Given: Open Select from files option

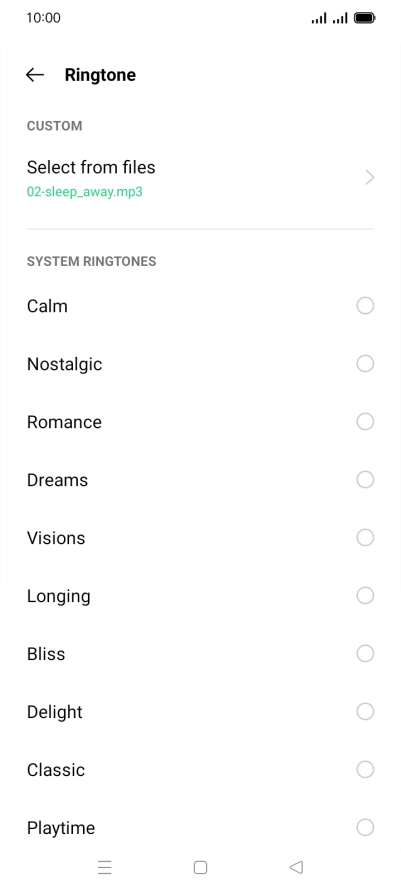Looking at the screenshot, I should 200,178.
